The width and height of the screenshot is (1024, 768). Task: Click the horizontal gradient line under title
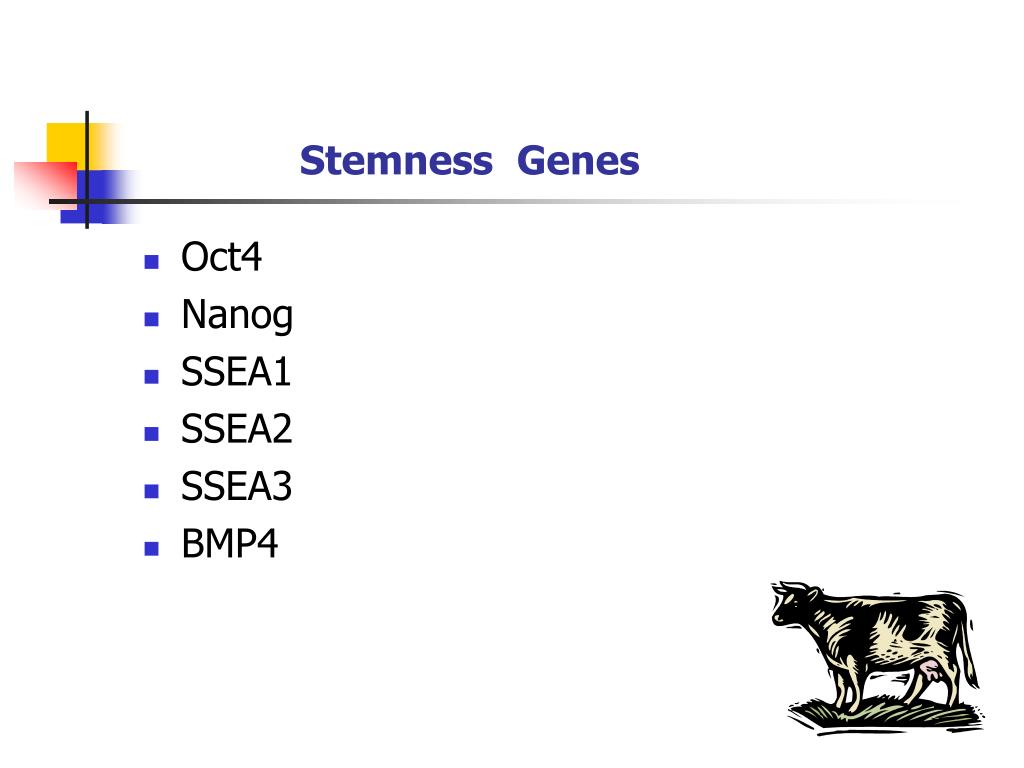[496, 201]
